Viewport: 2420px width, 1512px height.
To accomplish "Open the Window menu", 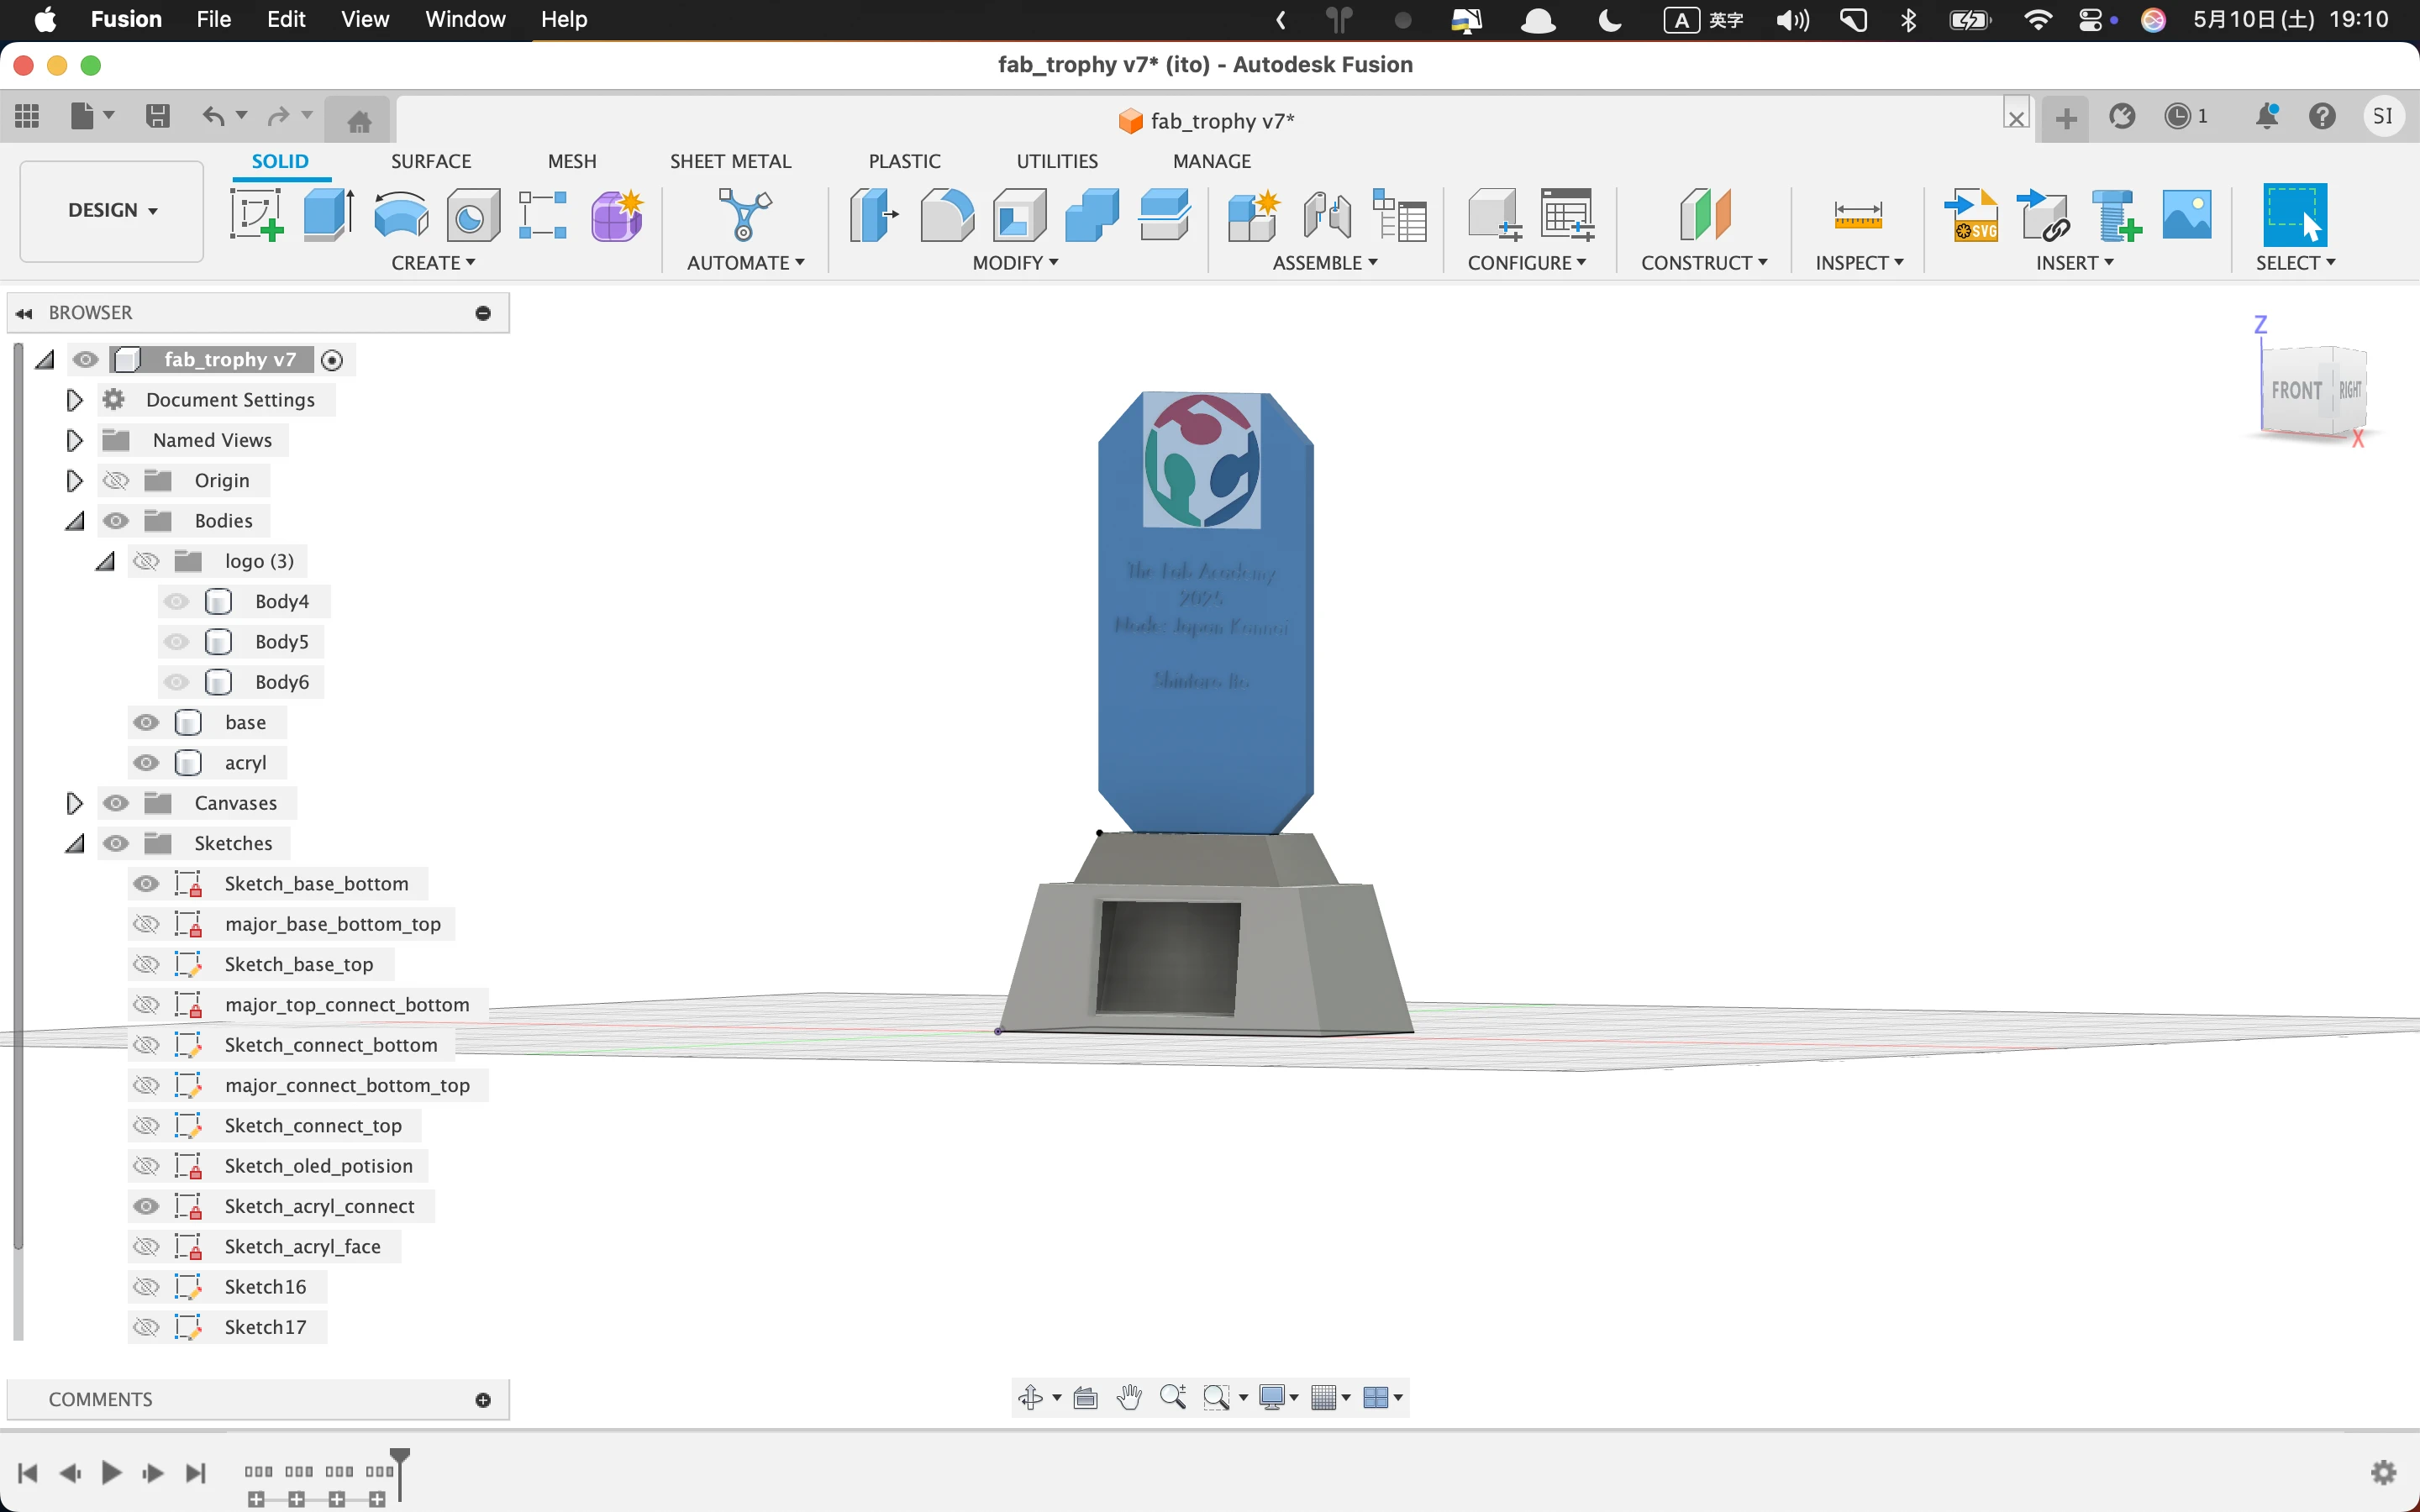I will 465,20.
